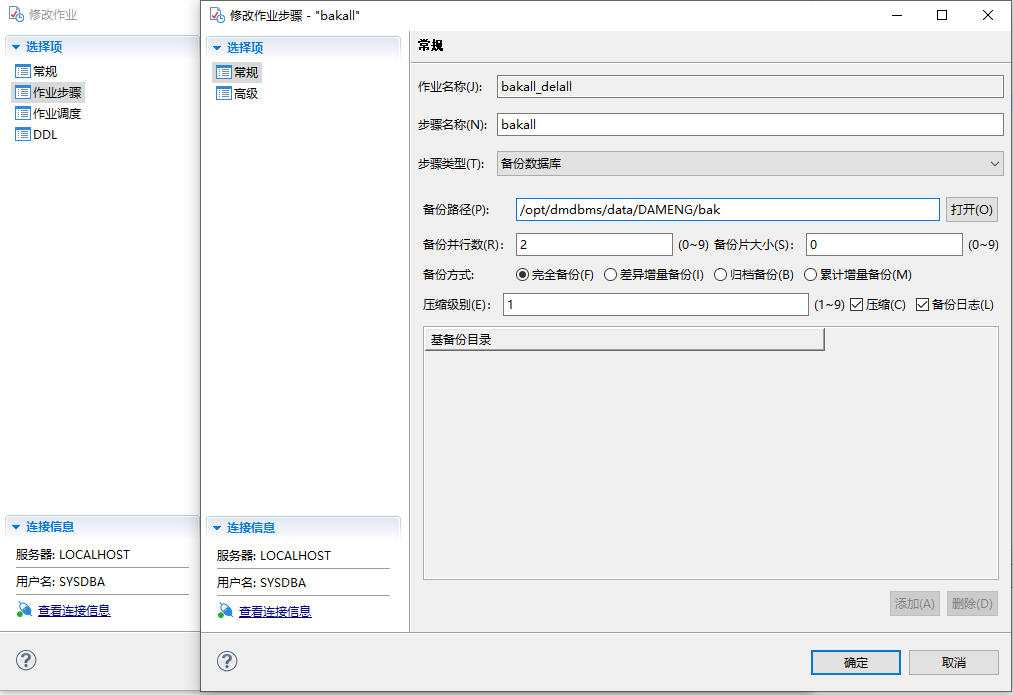The image size is (1013, 695).
Task: Open the DDL page in left panel
Action: tap(45, 134)
